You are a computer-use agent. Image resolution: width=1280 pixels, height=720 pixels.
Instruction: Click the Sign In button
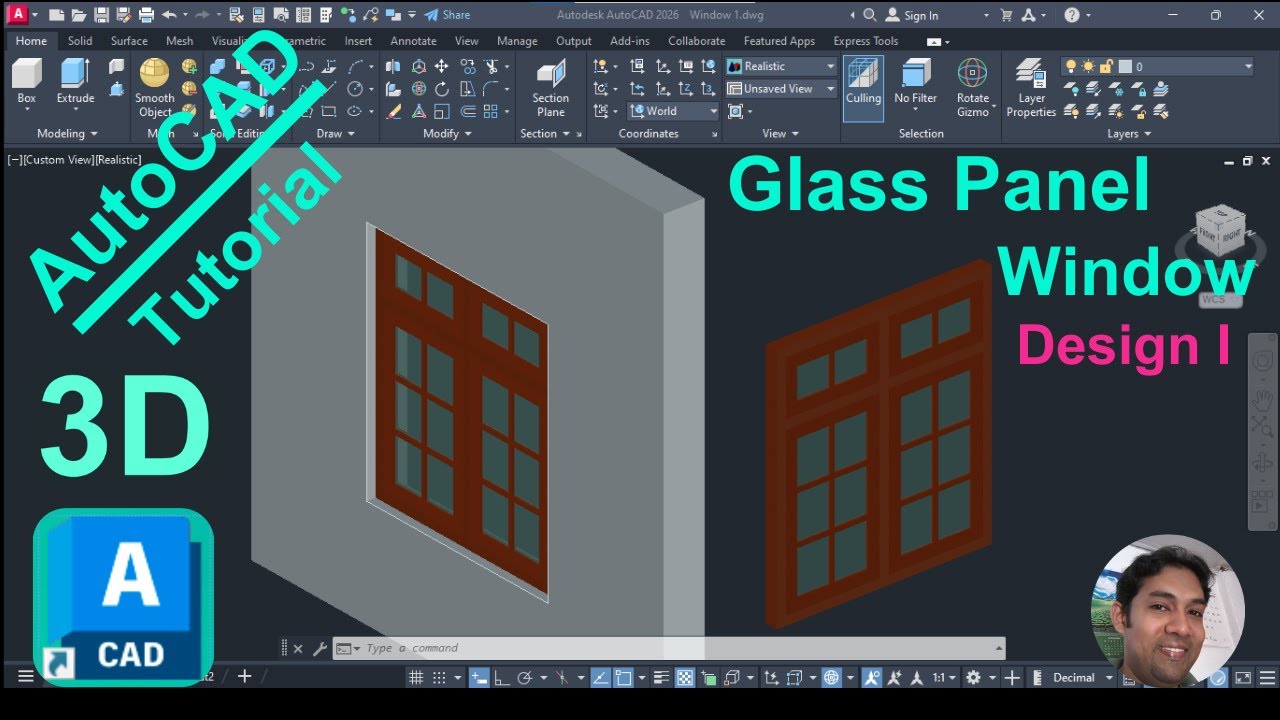point(912,15)
